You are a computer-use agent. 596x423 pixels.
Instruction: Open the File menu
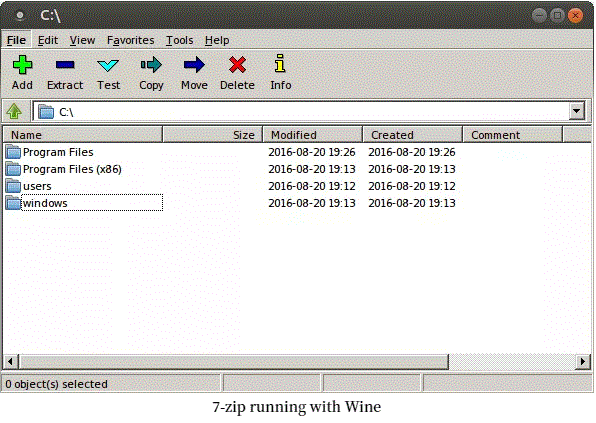point(16,40)
